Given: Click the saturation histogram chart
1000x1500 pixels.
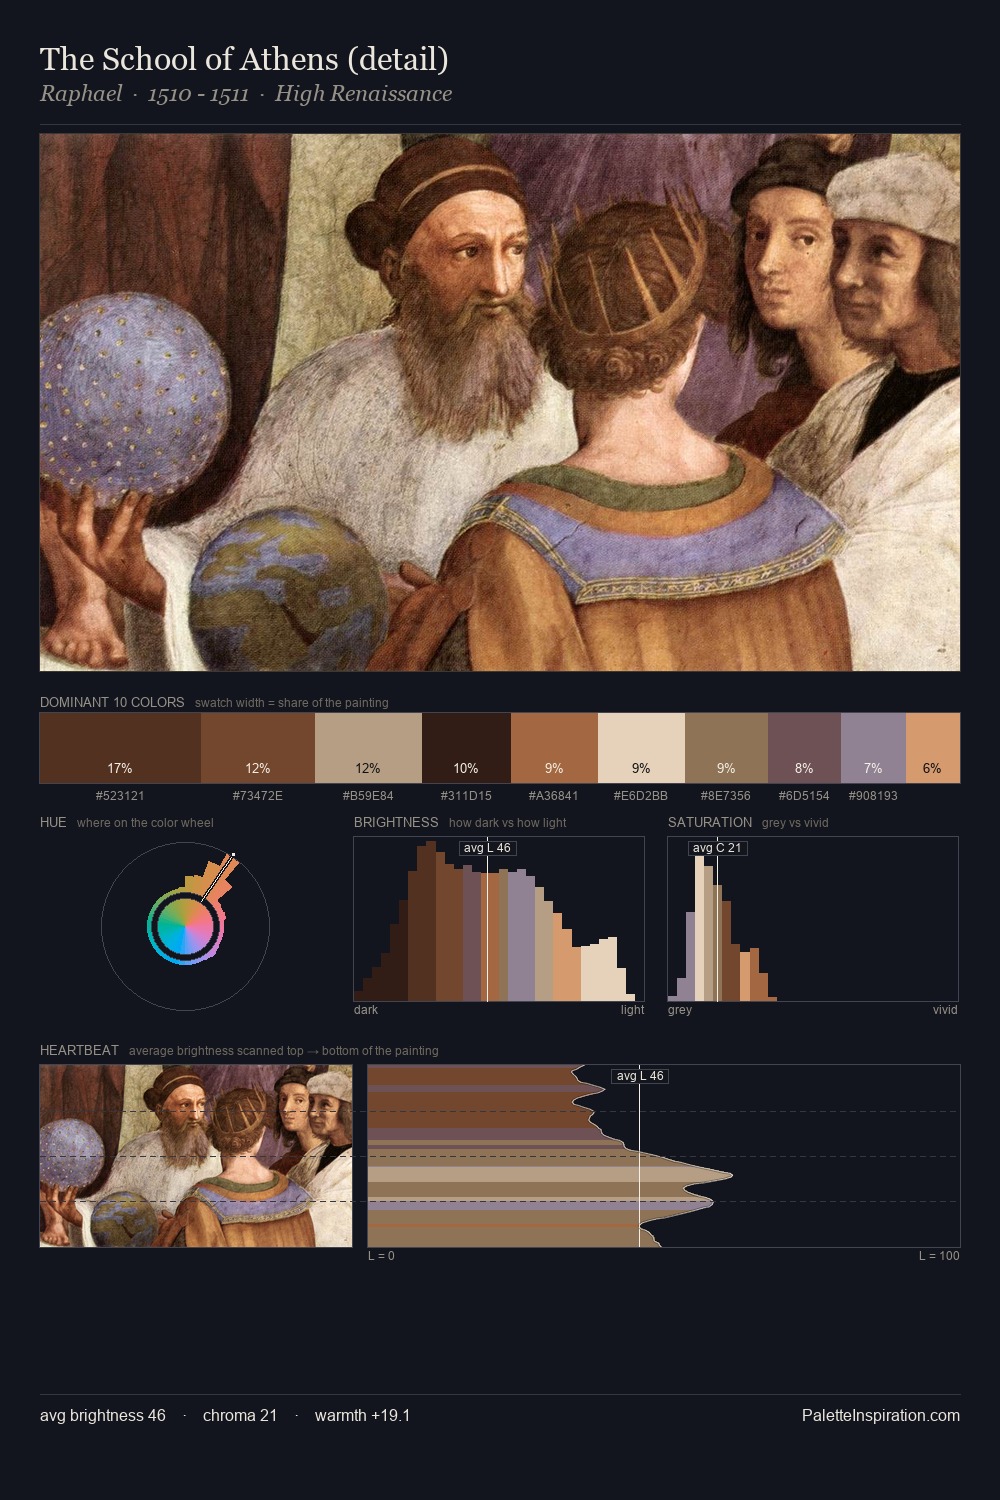Looking at the screenshot, I should (813, 919).
